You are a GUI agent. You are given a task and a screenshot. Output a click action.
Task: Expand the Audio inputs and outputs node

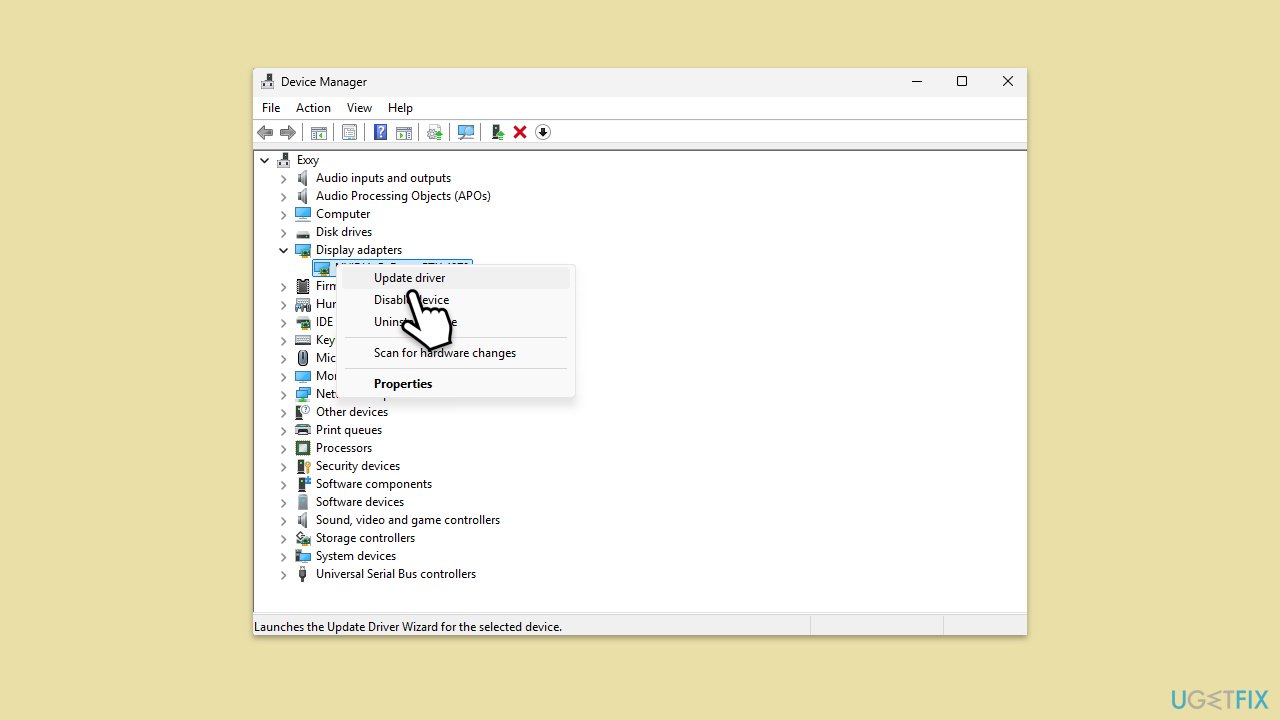pyautogui.click(x=283, y=178)
